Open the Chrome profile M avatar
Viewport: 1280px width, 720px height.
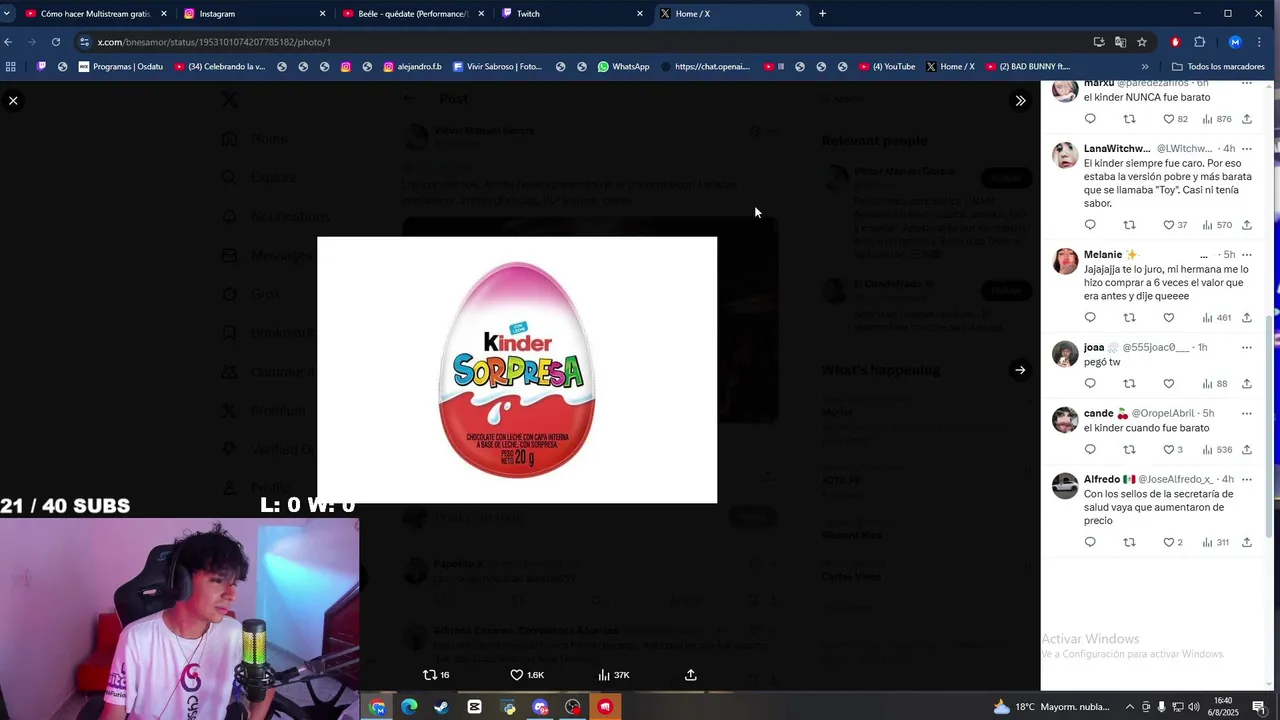1235,42
